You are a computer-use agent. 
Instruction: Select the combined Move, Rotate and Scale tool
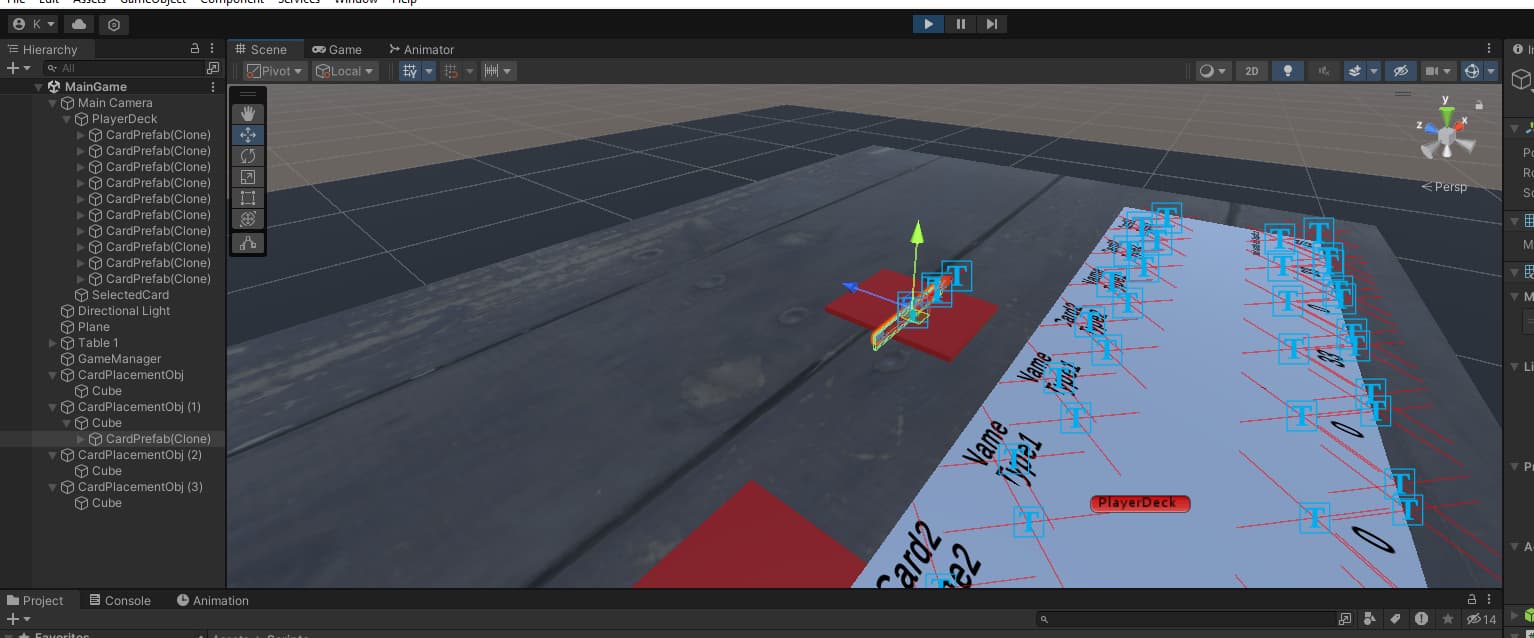(247, 219)
